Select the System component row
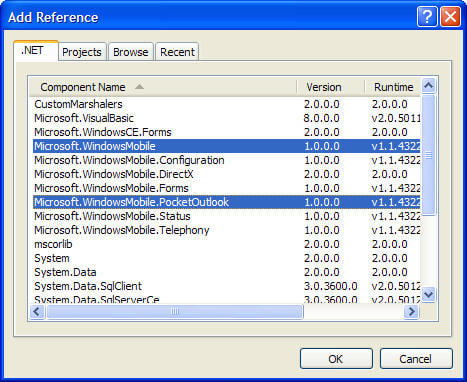The image size is (467, 382). click(x=226, y=258)
